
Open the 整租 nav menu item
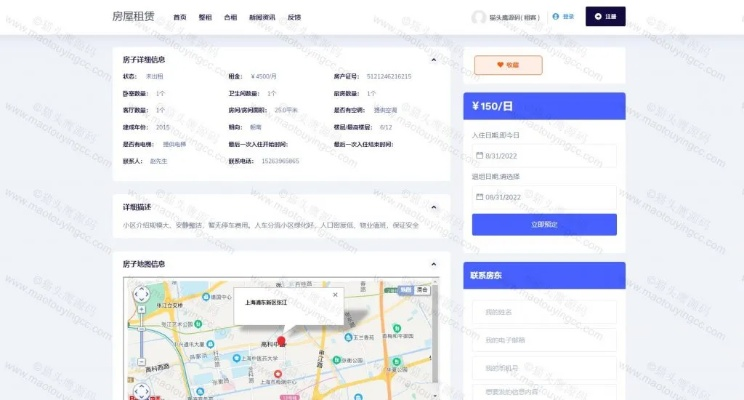(205, 17)
